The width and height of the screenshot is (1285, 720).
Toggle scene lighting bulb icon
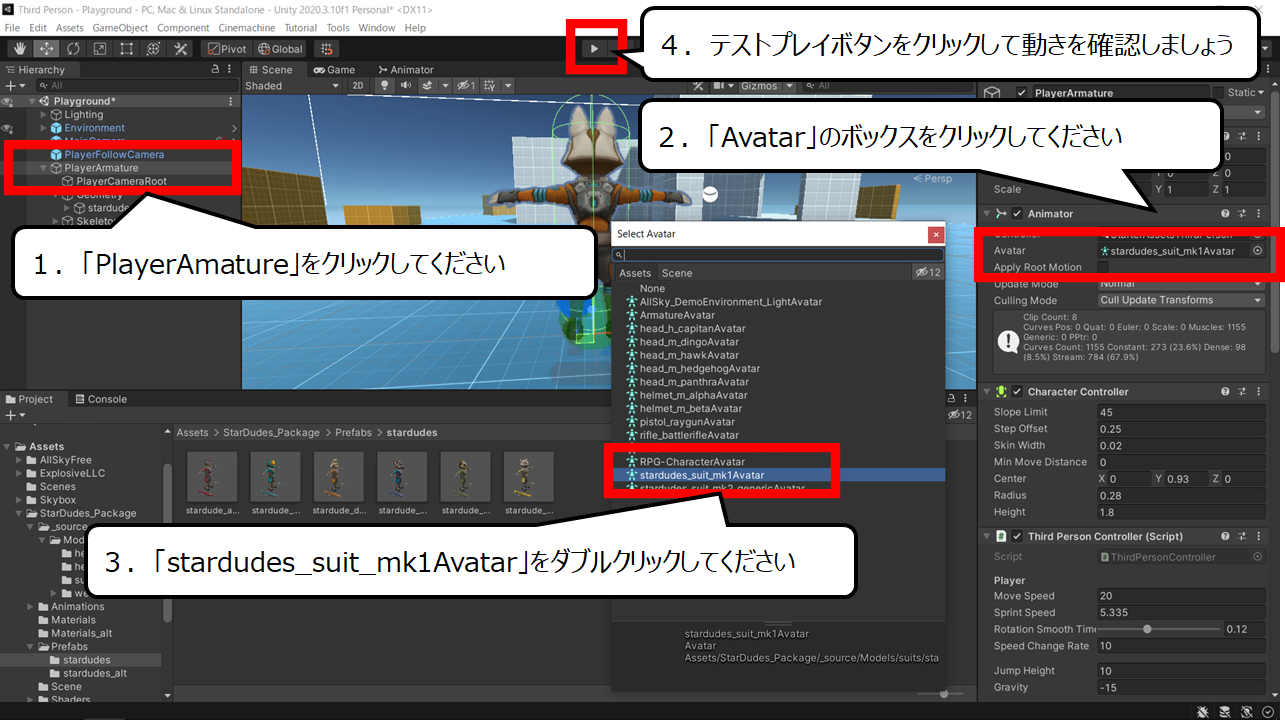383,86
